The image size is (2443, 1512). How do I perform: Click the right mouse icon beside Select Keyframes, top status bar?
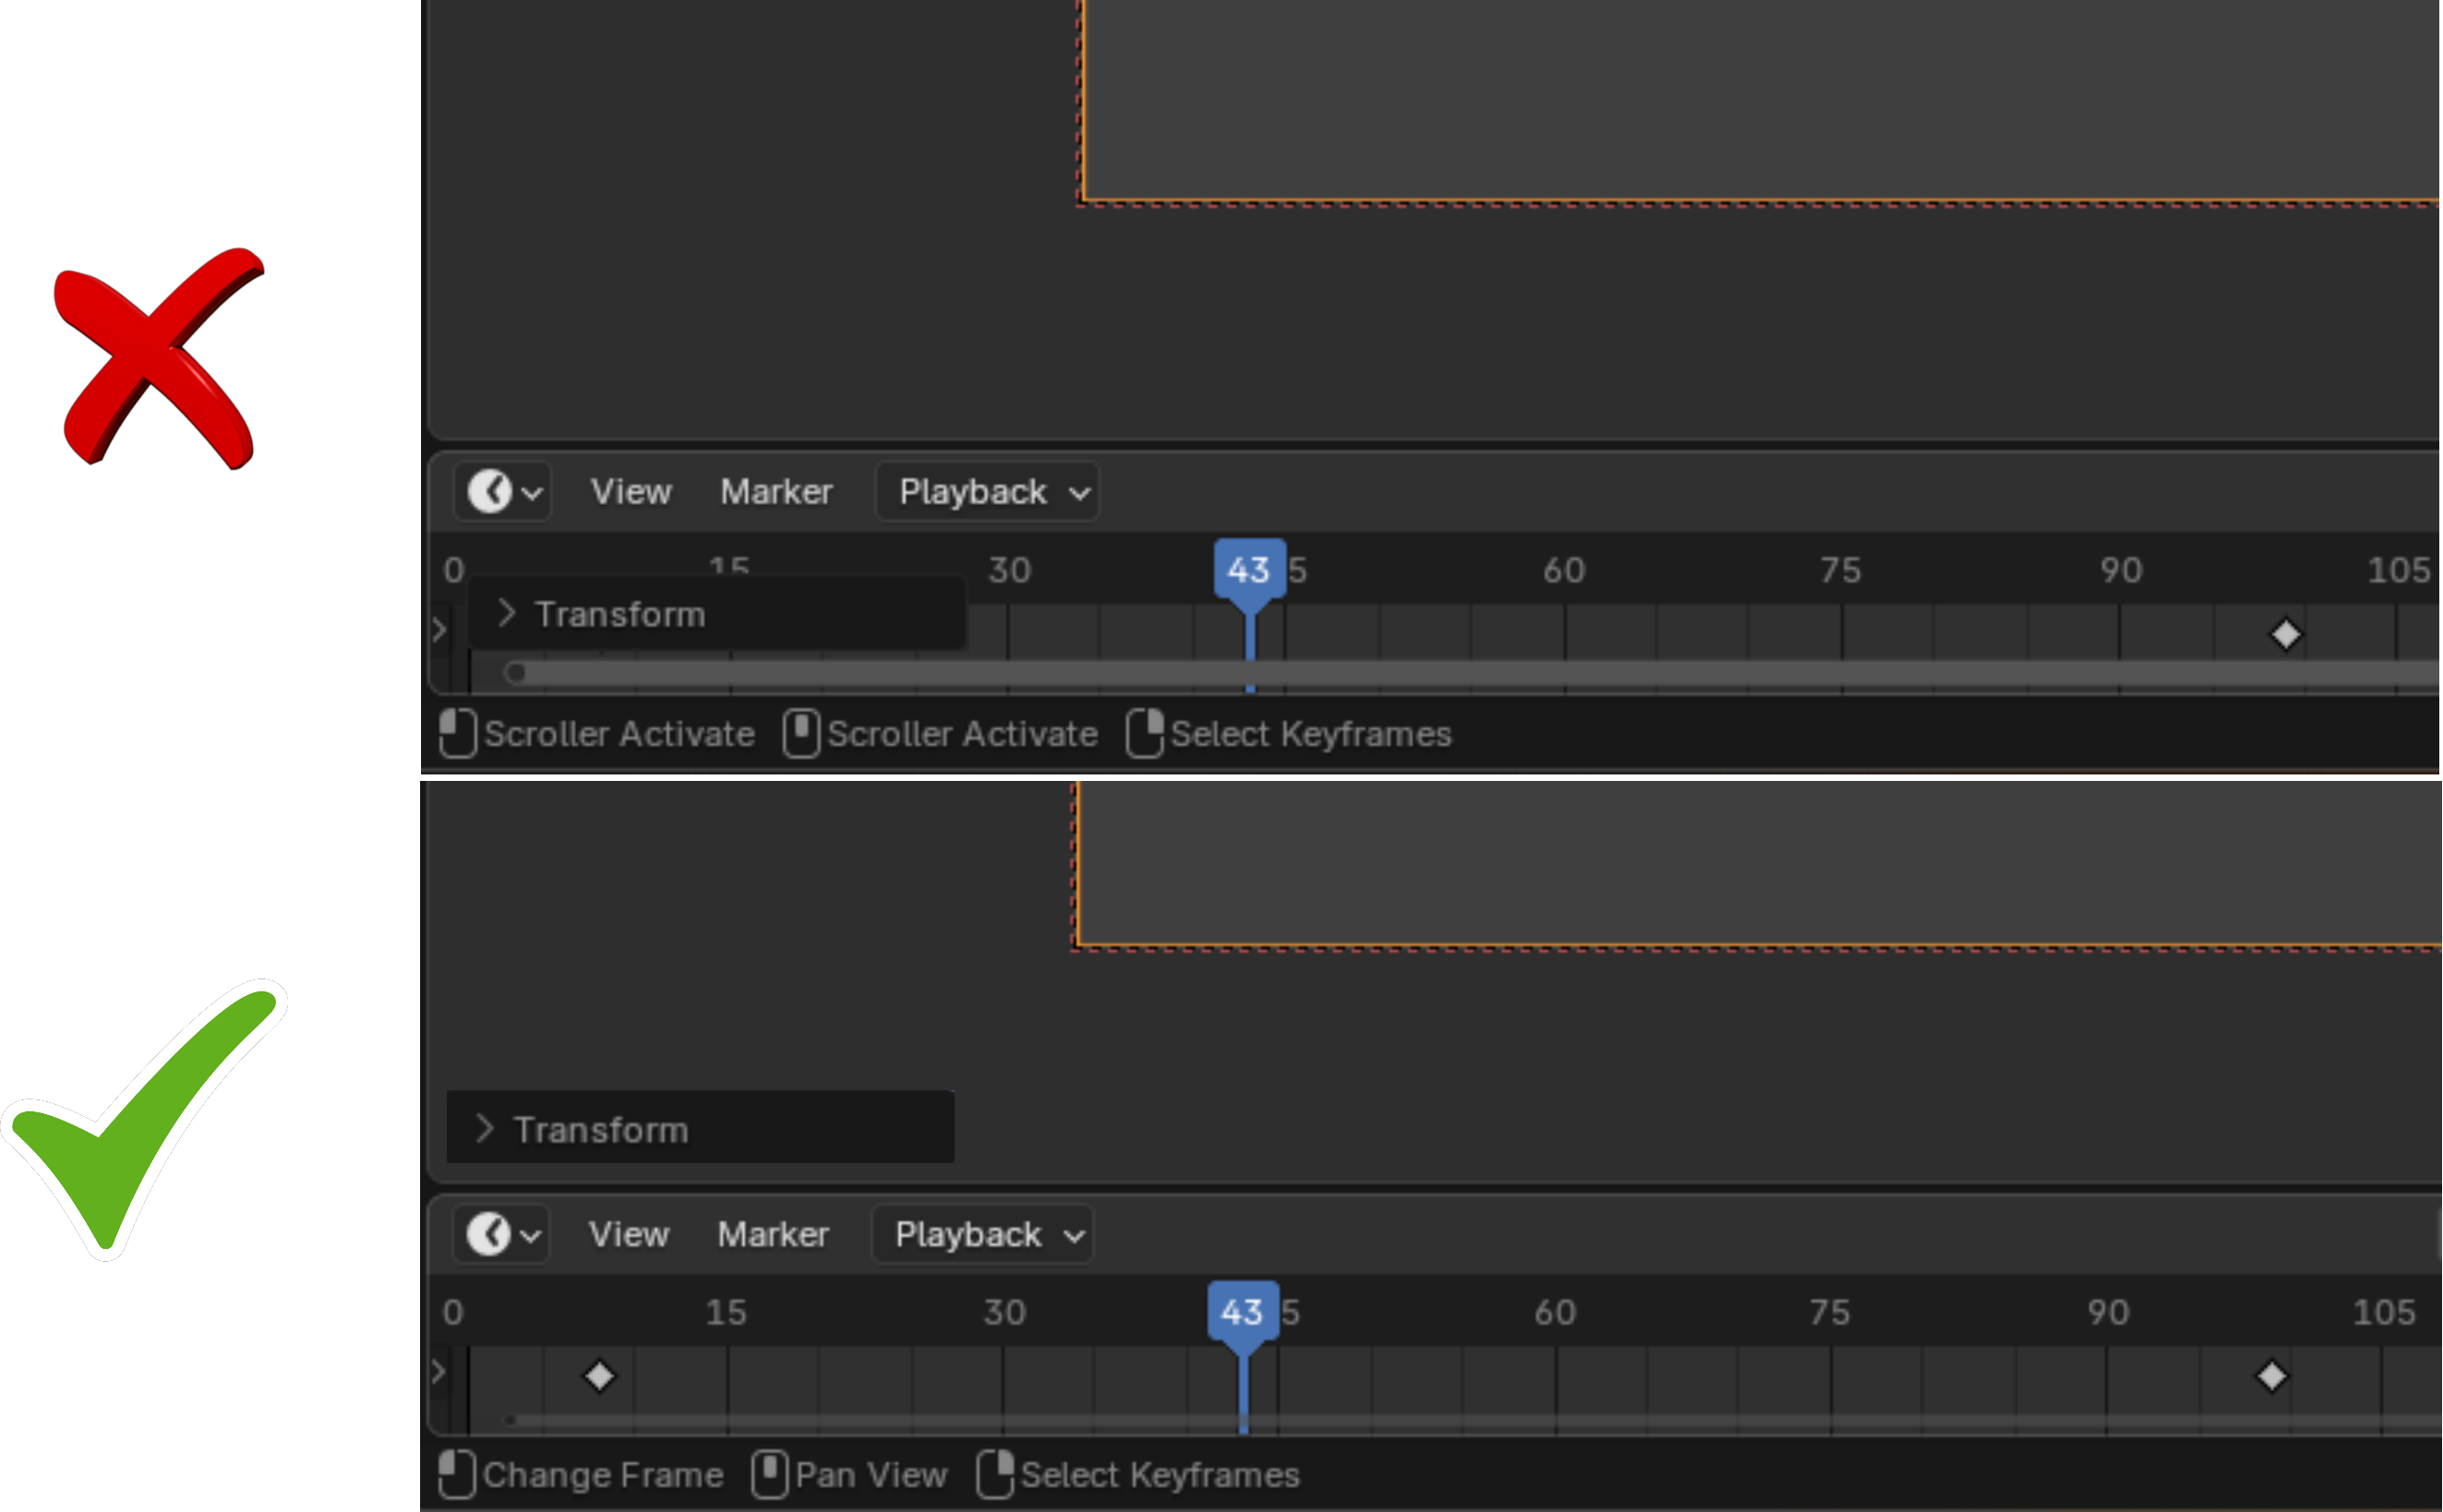(1145, 733)
